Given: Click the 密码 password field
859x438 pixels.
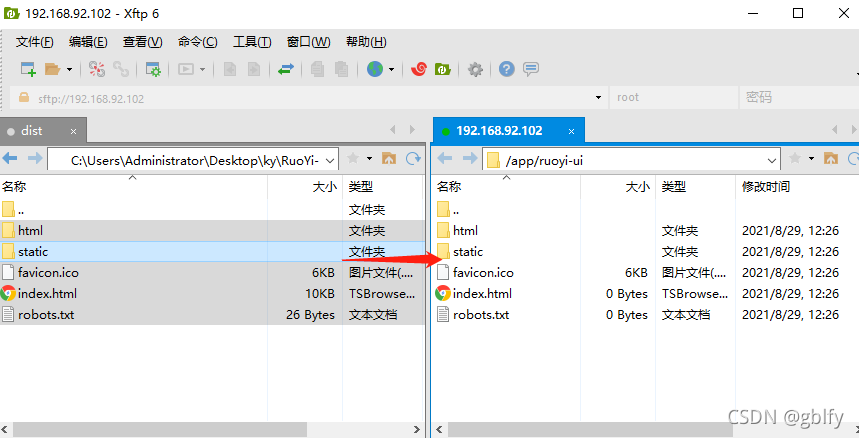Looking at the screenshot, I should coord(799,98).
